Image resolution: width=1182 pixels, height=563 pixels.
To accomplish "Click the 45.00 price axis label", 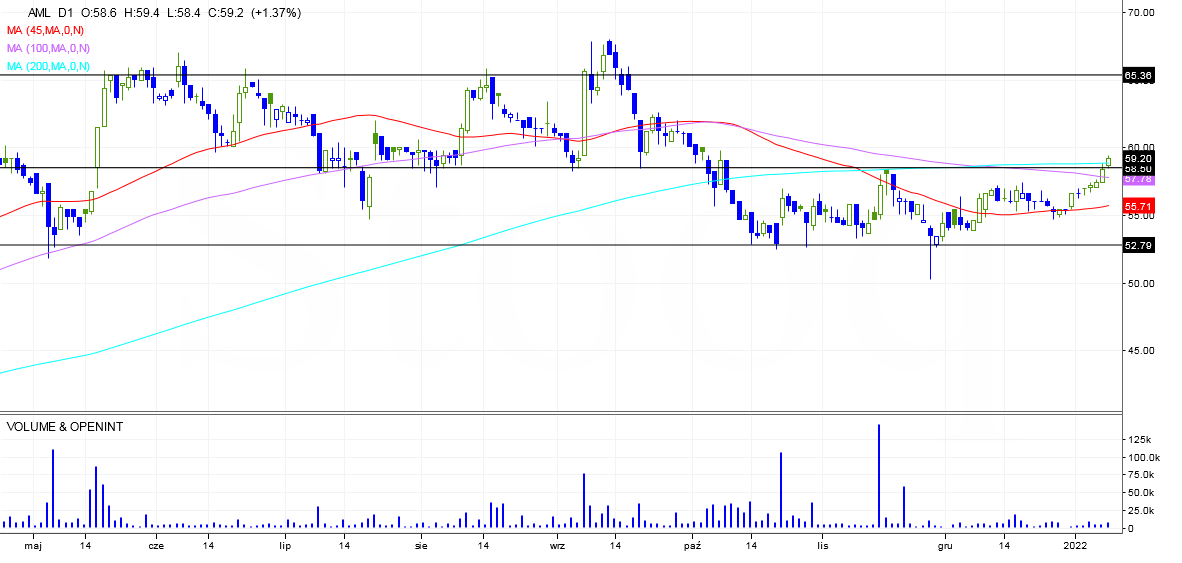I will point(1140,351).
